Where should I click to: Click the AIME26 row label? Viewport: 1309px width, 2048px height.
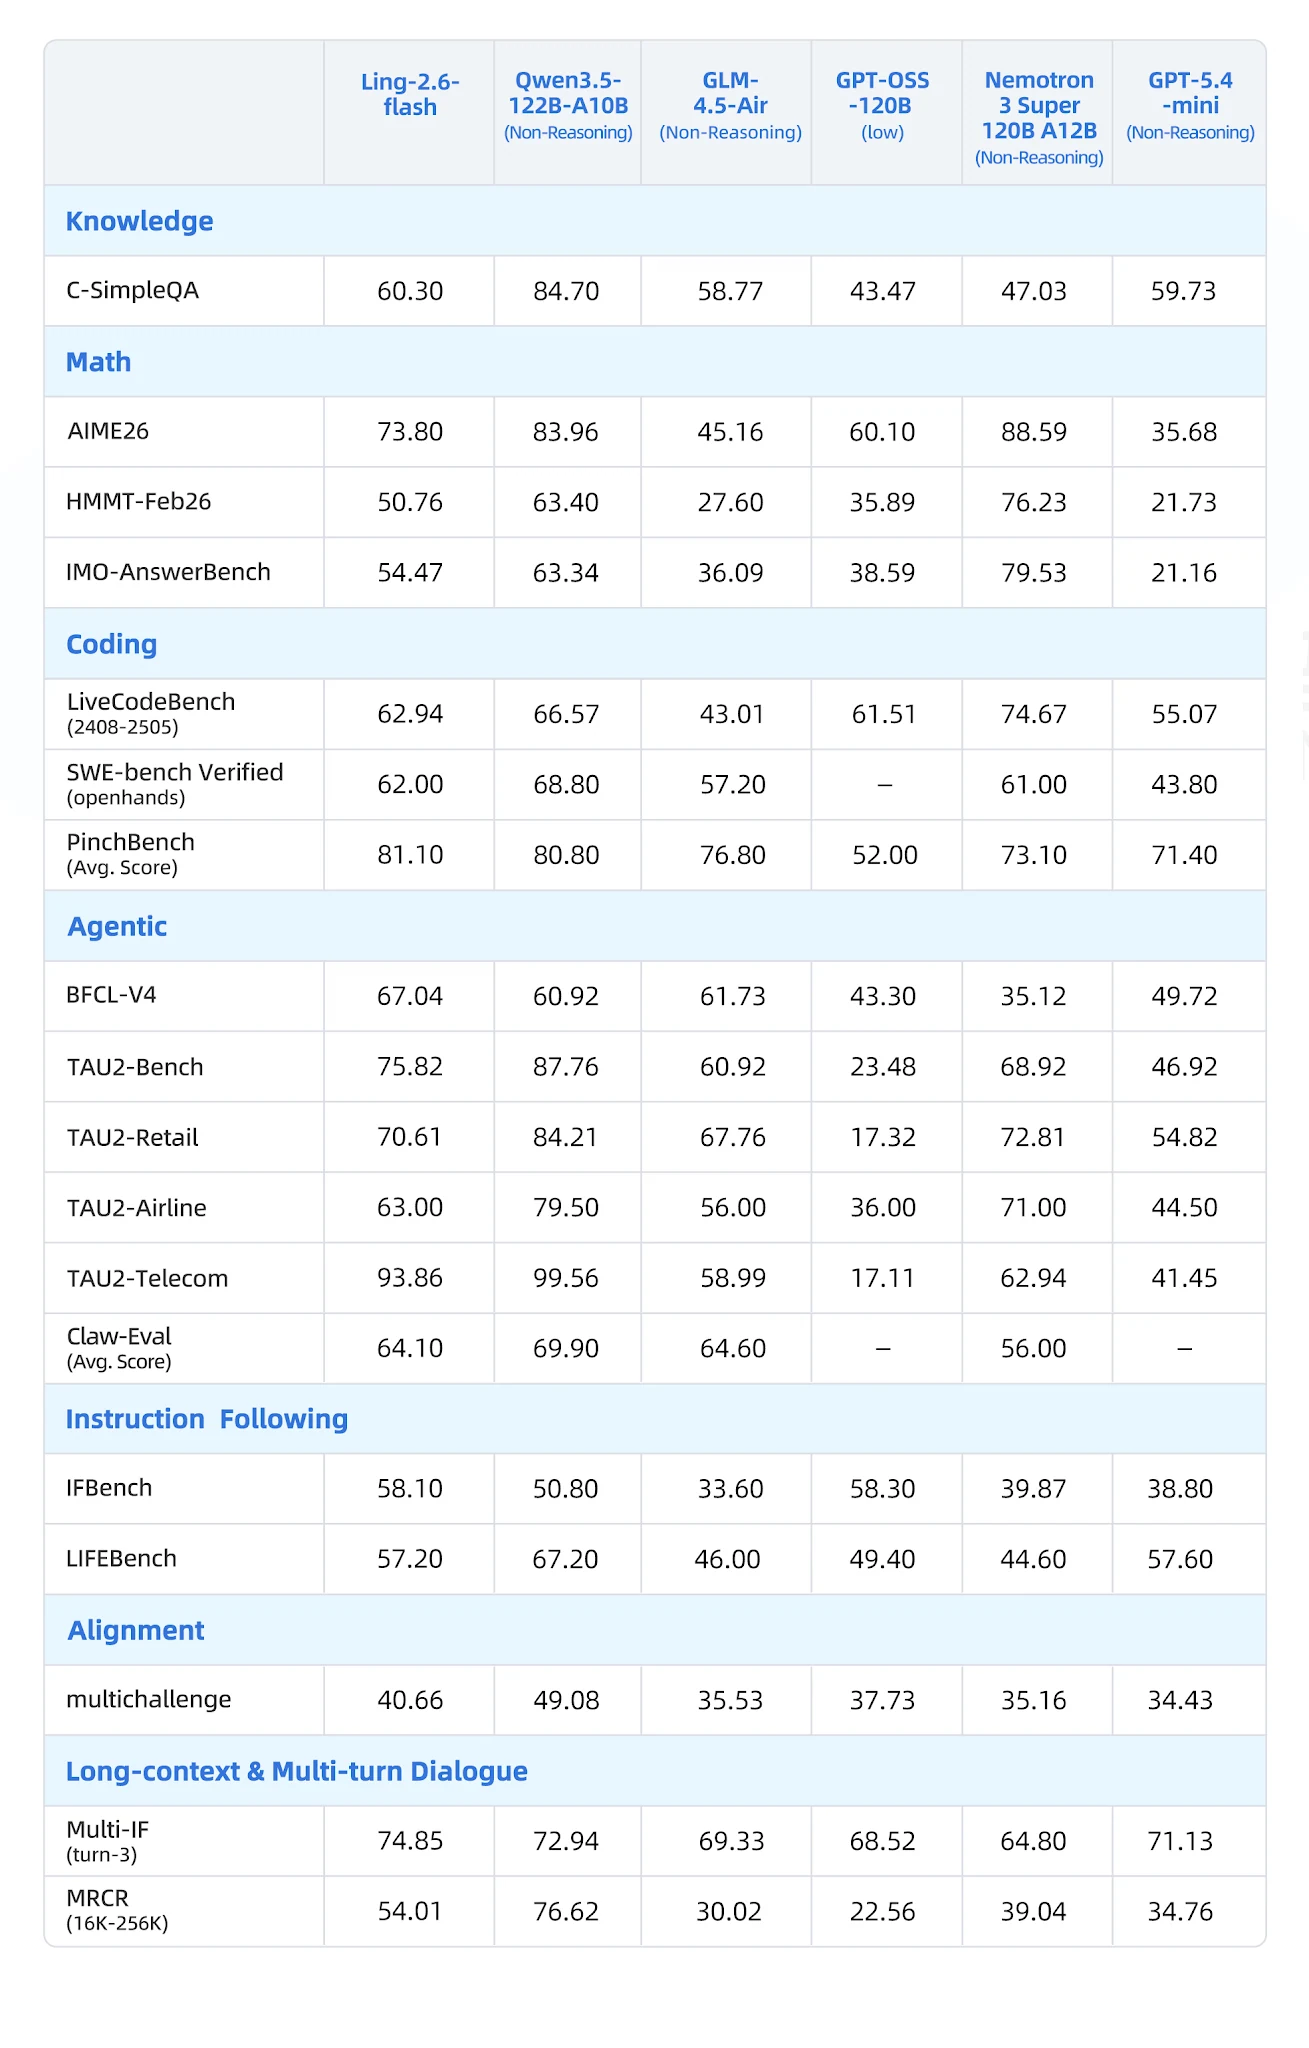point(107,432)
